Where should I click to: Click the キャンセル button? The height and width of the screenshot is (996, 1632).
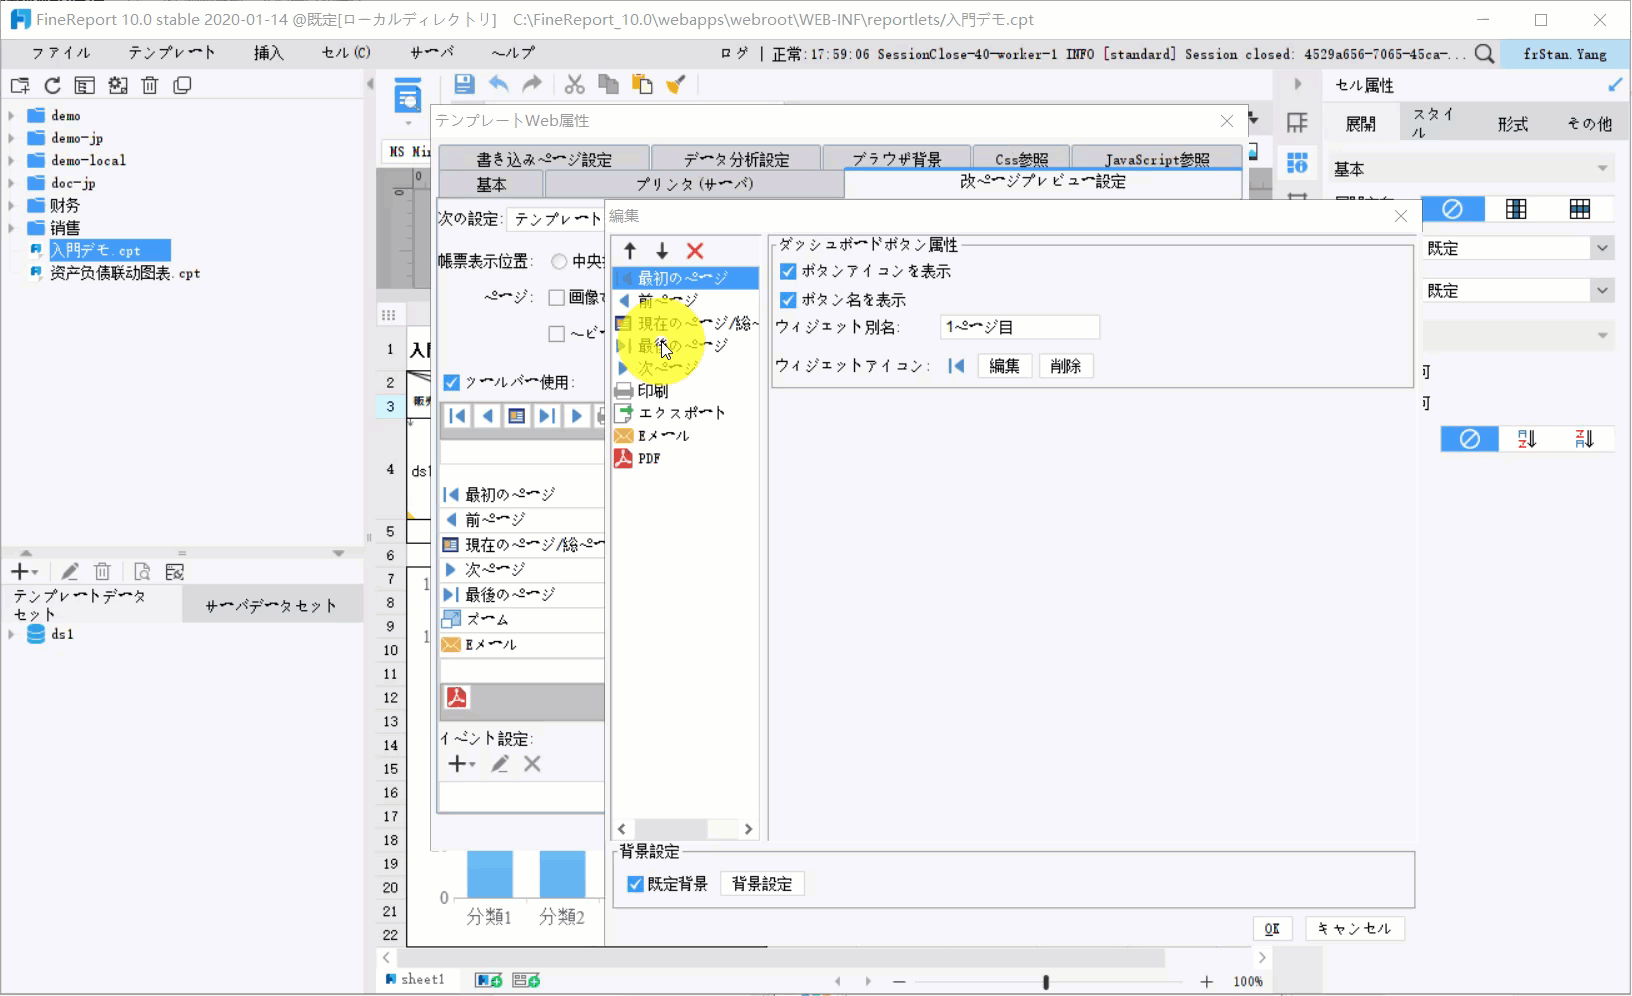tap(1355, 929)
